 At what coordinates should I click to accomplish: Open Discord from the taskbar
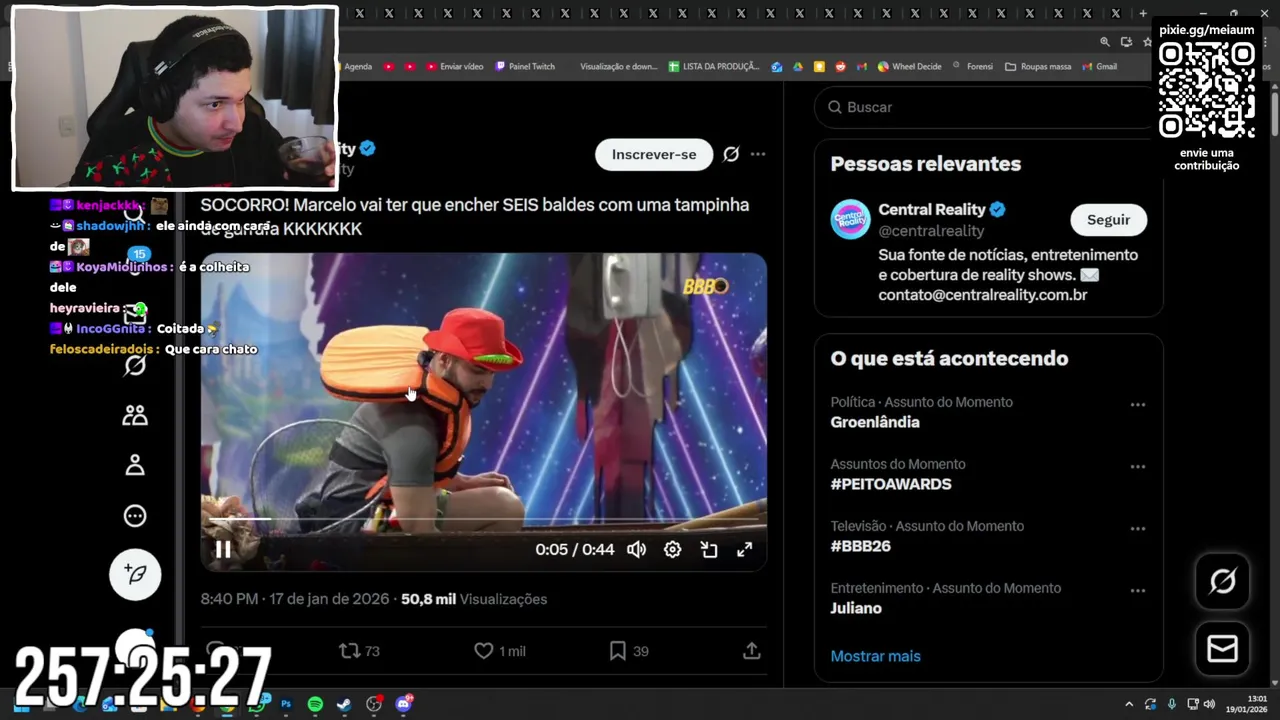(x=404, y=704)
